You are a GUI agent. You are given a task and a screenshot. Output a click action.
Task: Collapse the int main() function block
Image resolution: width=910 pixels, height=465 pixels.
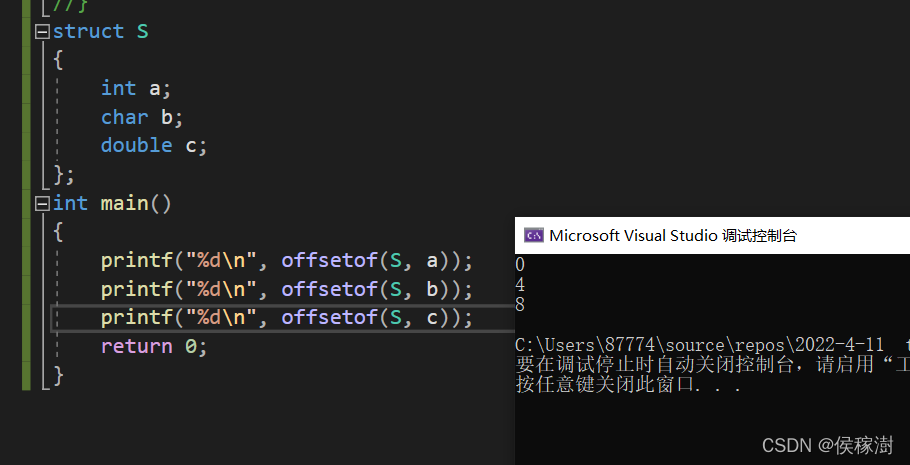42,204
